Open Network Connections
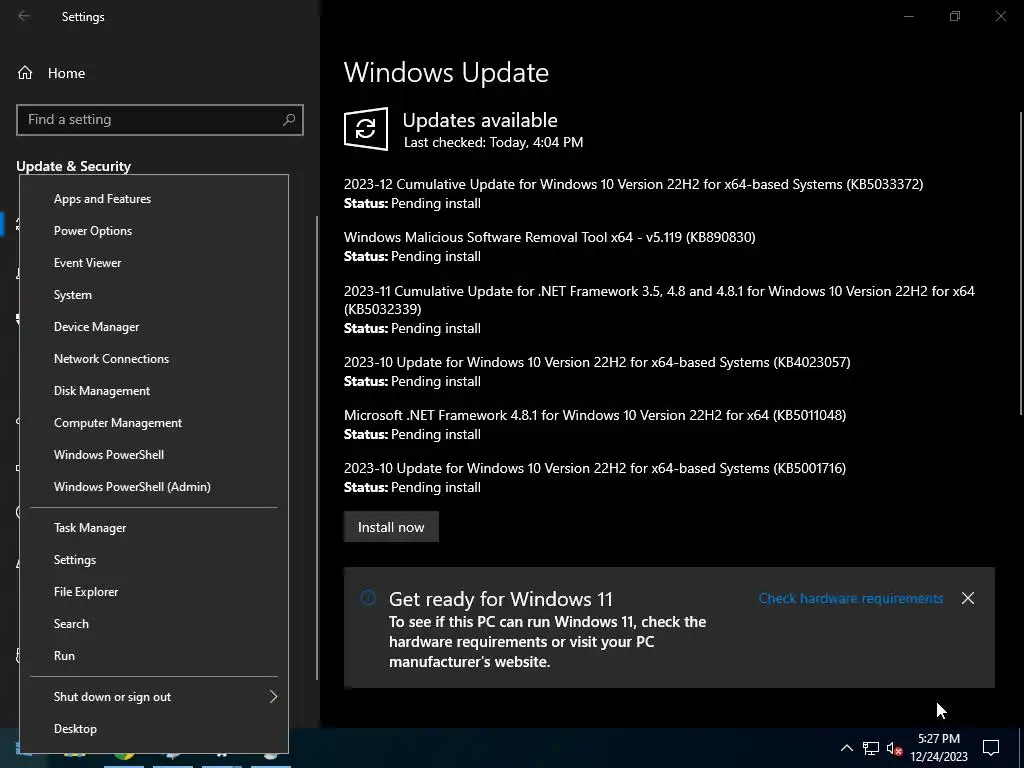The width and height of the screenshot is (1024, 768). [154, 359]
